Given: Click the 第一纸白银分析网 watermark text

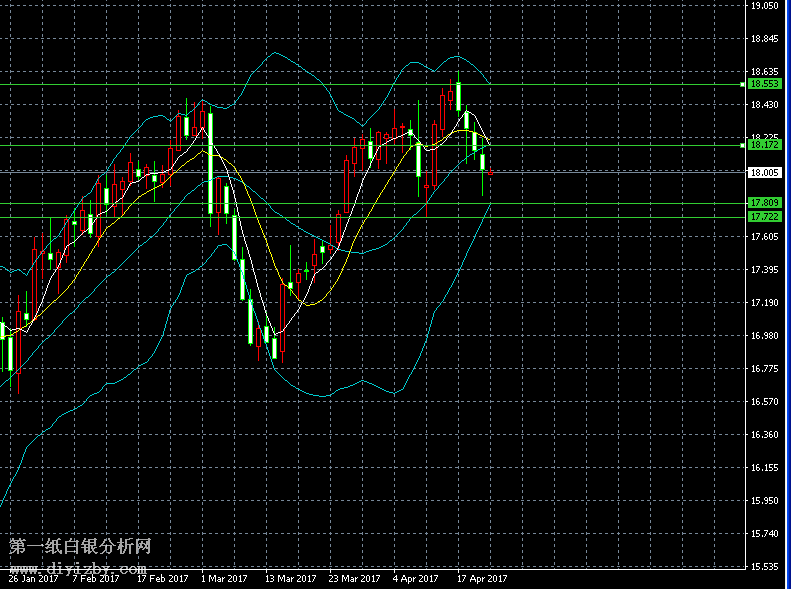Looking at the screenshot, I should click(x=80, y=547).
